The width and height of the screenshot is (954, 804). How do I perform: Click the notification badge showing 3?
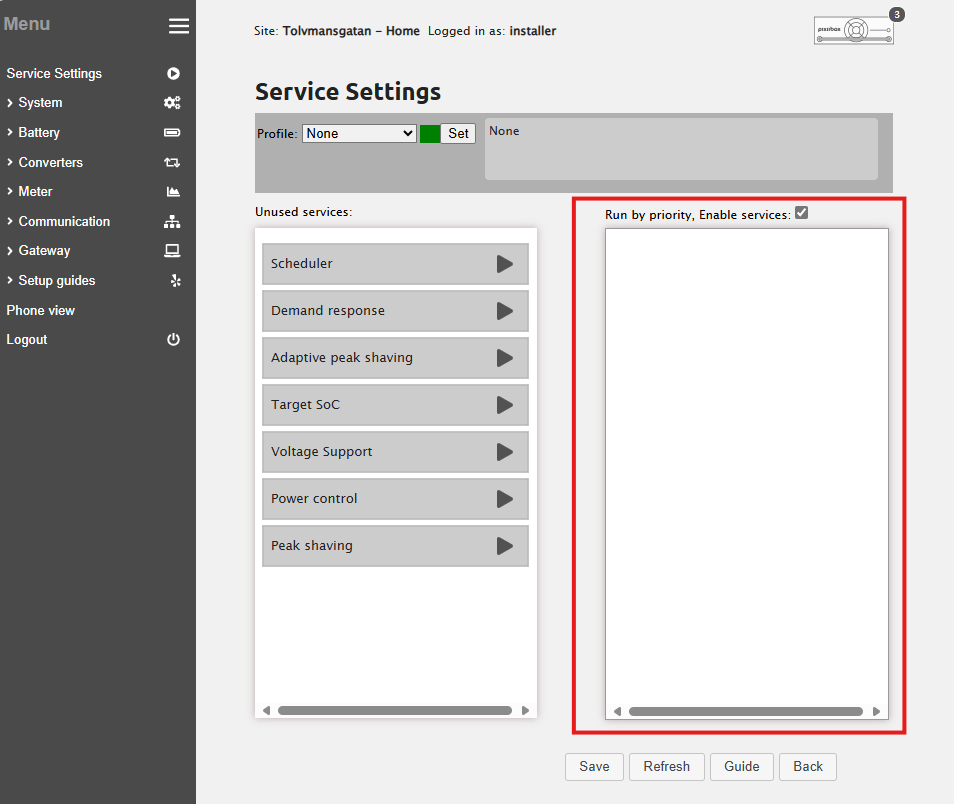[x=896, y=15]
